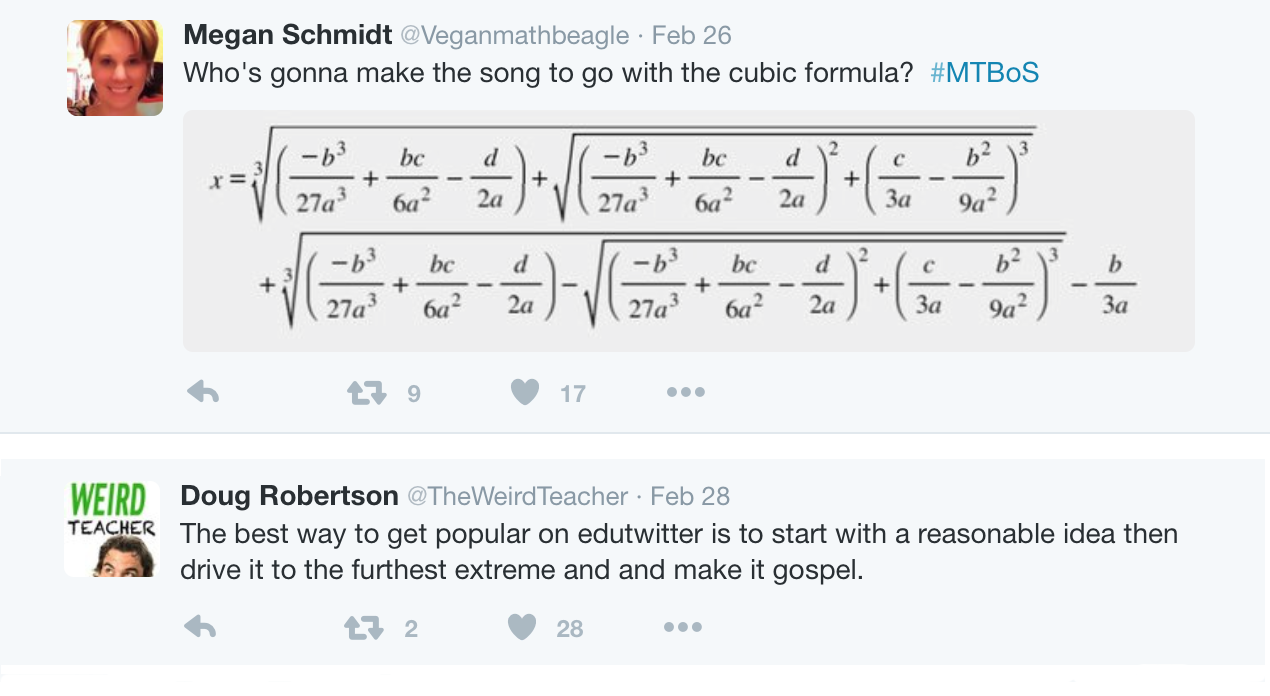
Task: Enlarge the cubic formula image
Action: 688,231
